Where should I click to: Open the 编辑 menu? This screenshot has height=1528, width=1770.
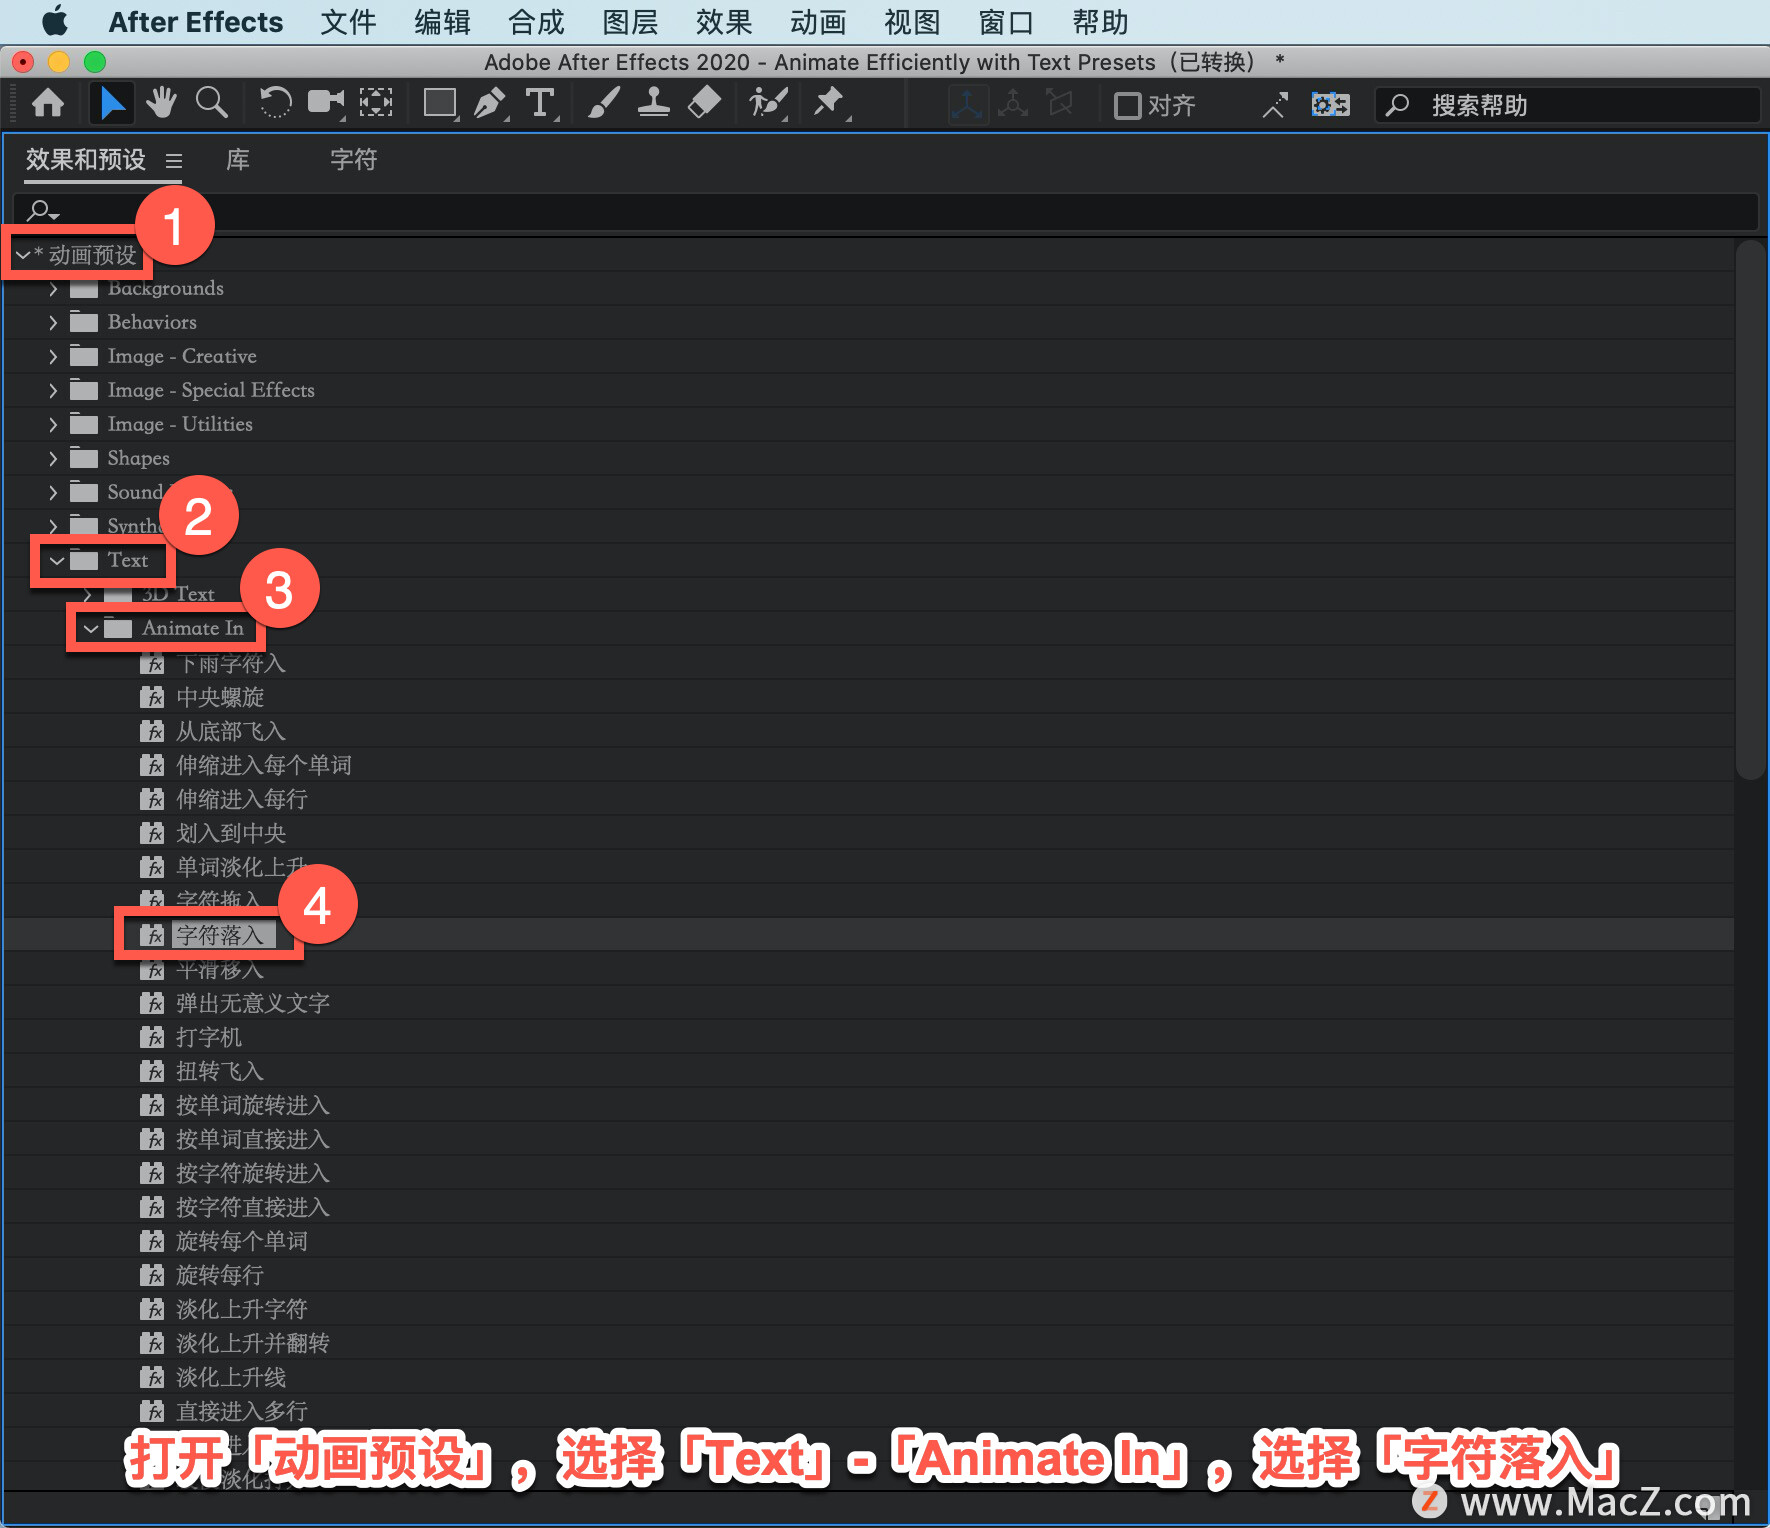(442, 22)
